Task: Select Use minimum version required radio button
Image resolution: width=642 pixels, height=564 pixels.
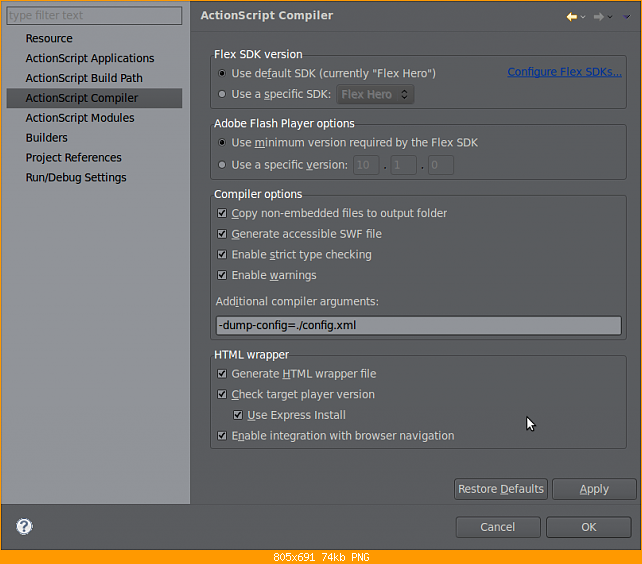Action: (222, 143)
